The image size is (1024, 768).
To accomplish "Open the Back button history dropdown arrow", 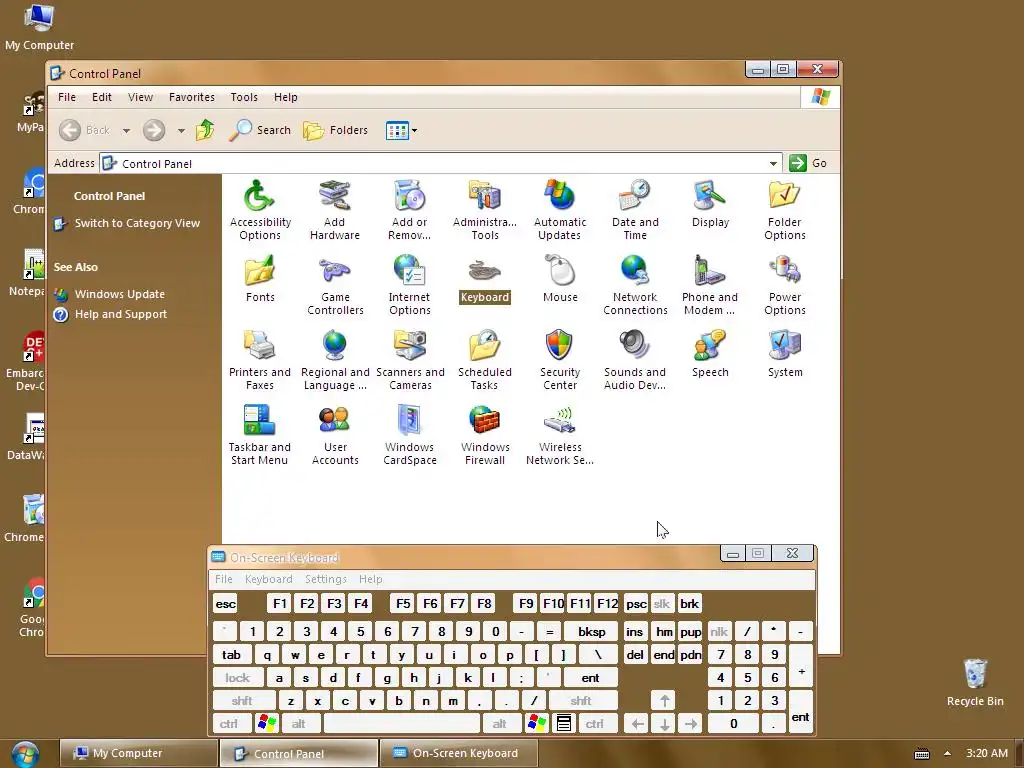I will click(x=126, y=131).
